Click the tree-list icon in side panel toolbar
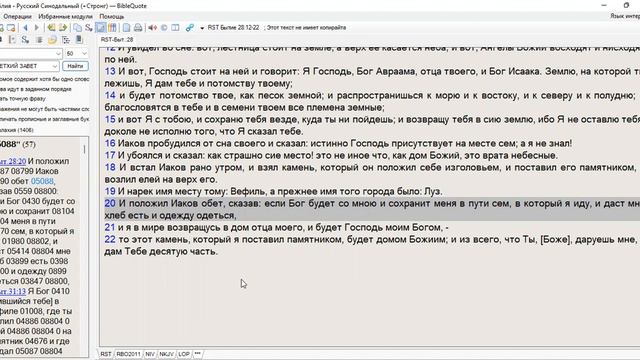Viewport: 640px width, 360px height. click(66, 40)
